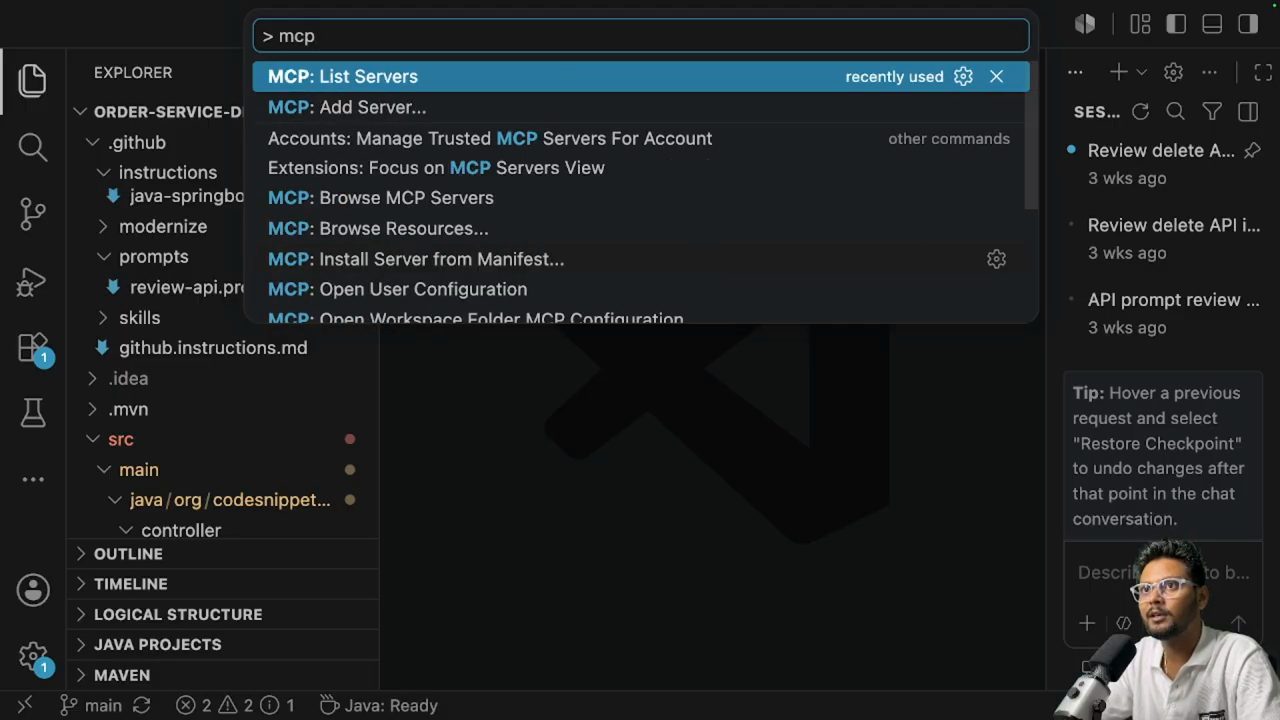Screen dimensions: 1280x720
Task: Filter the Sessions list
Action: pos(1212,112)
